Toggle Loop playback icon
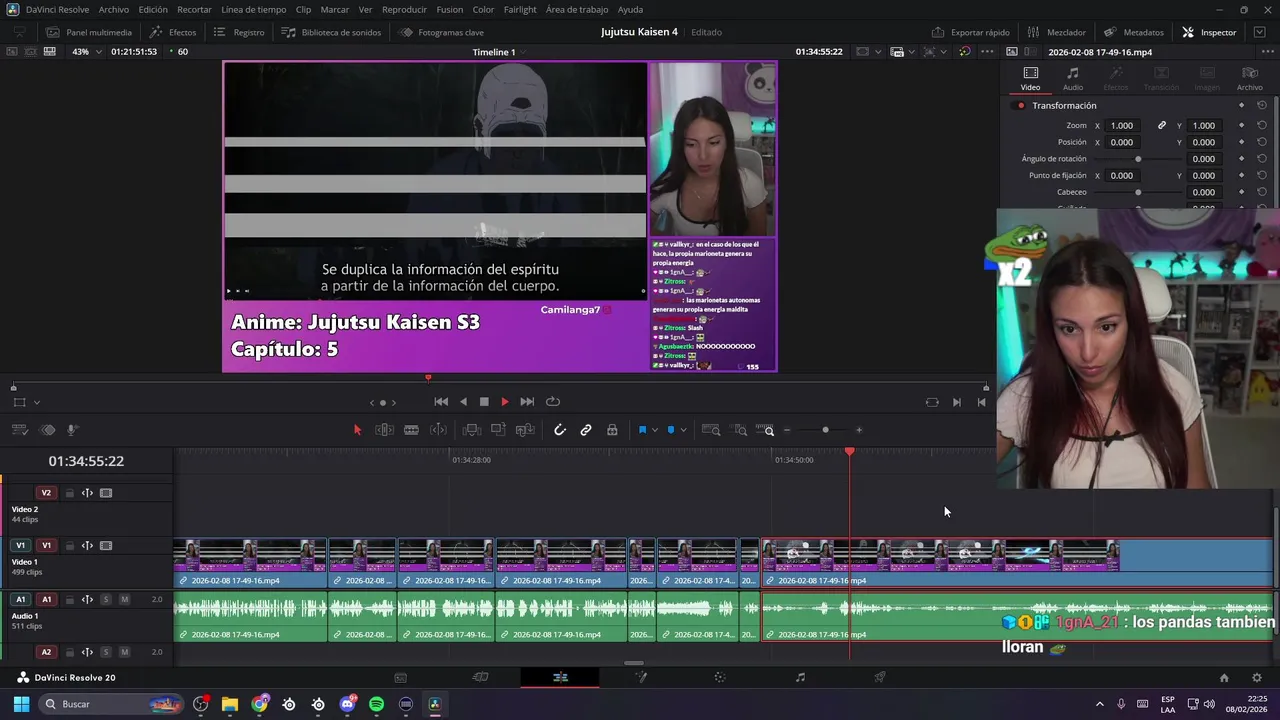The image size is (1280, 720). (552, 402)
